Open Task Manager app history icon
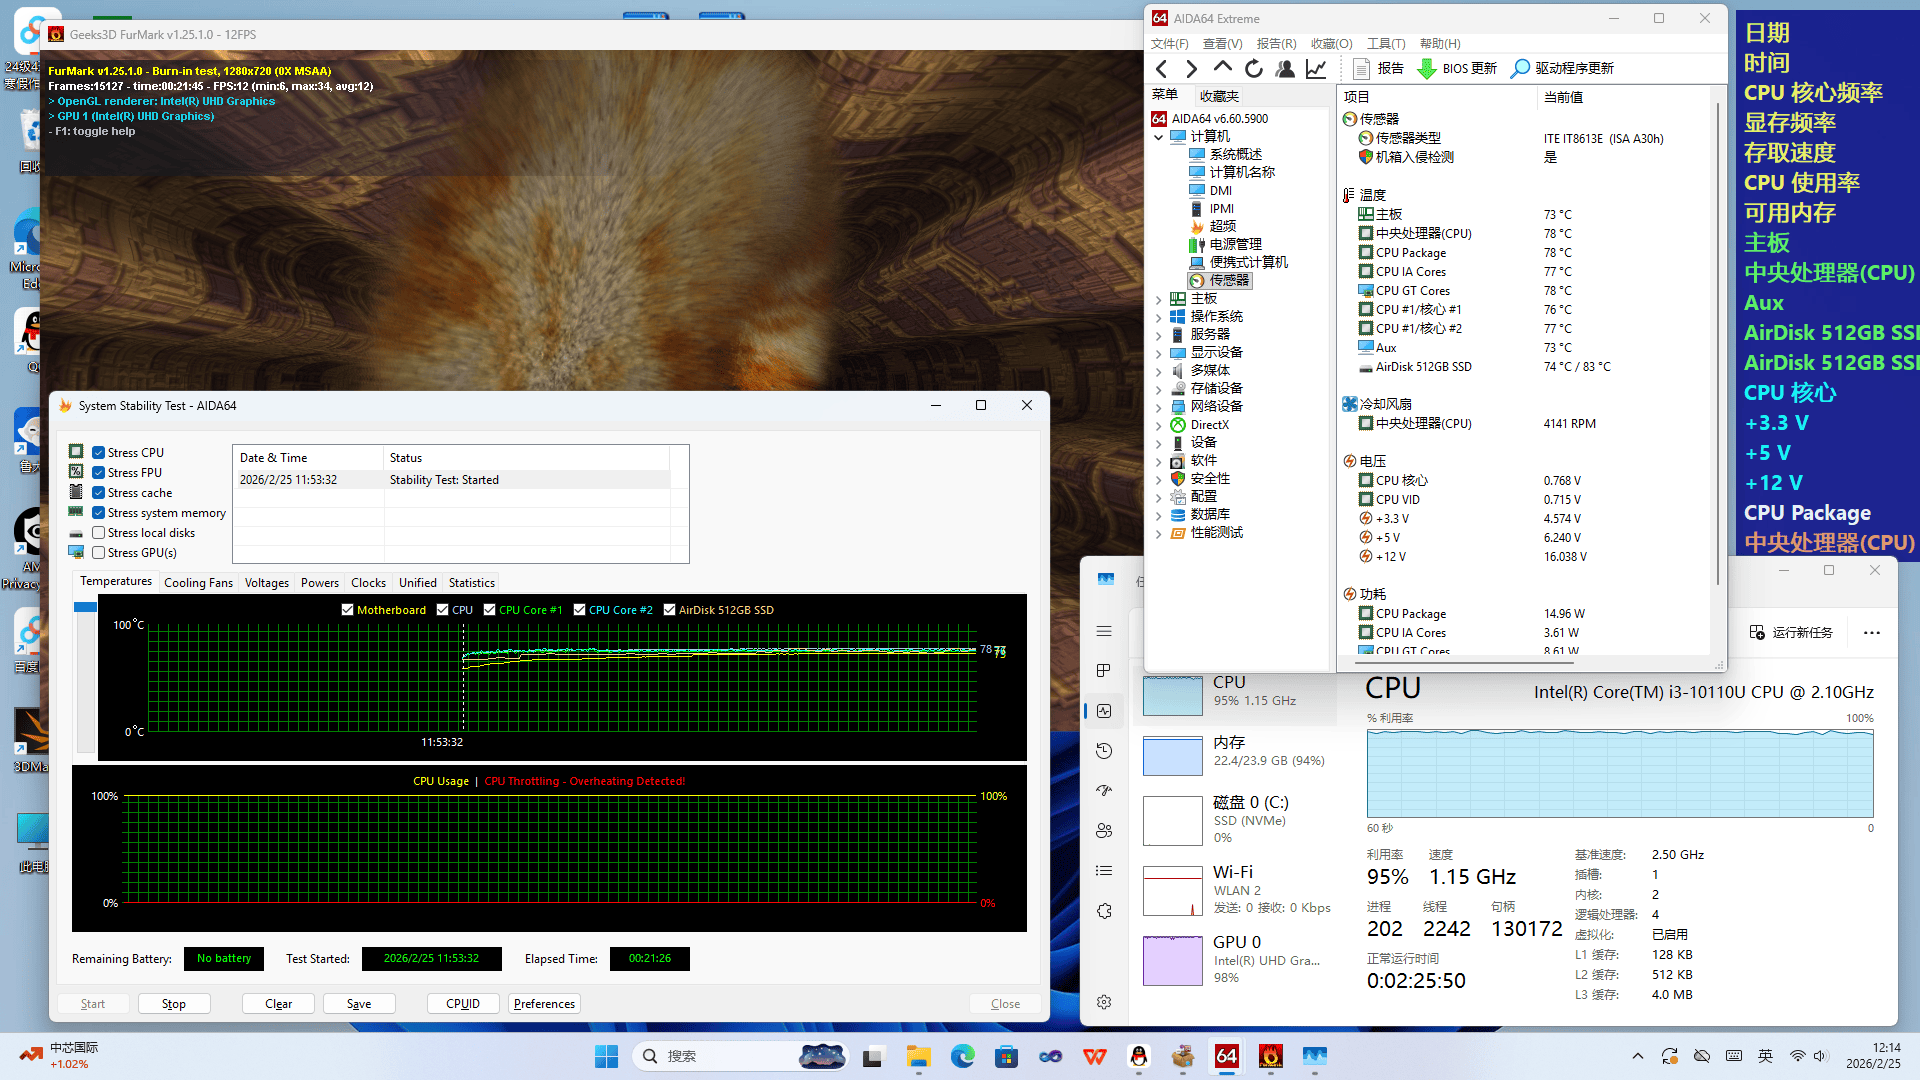 click(x=1104, y=751)
